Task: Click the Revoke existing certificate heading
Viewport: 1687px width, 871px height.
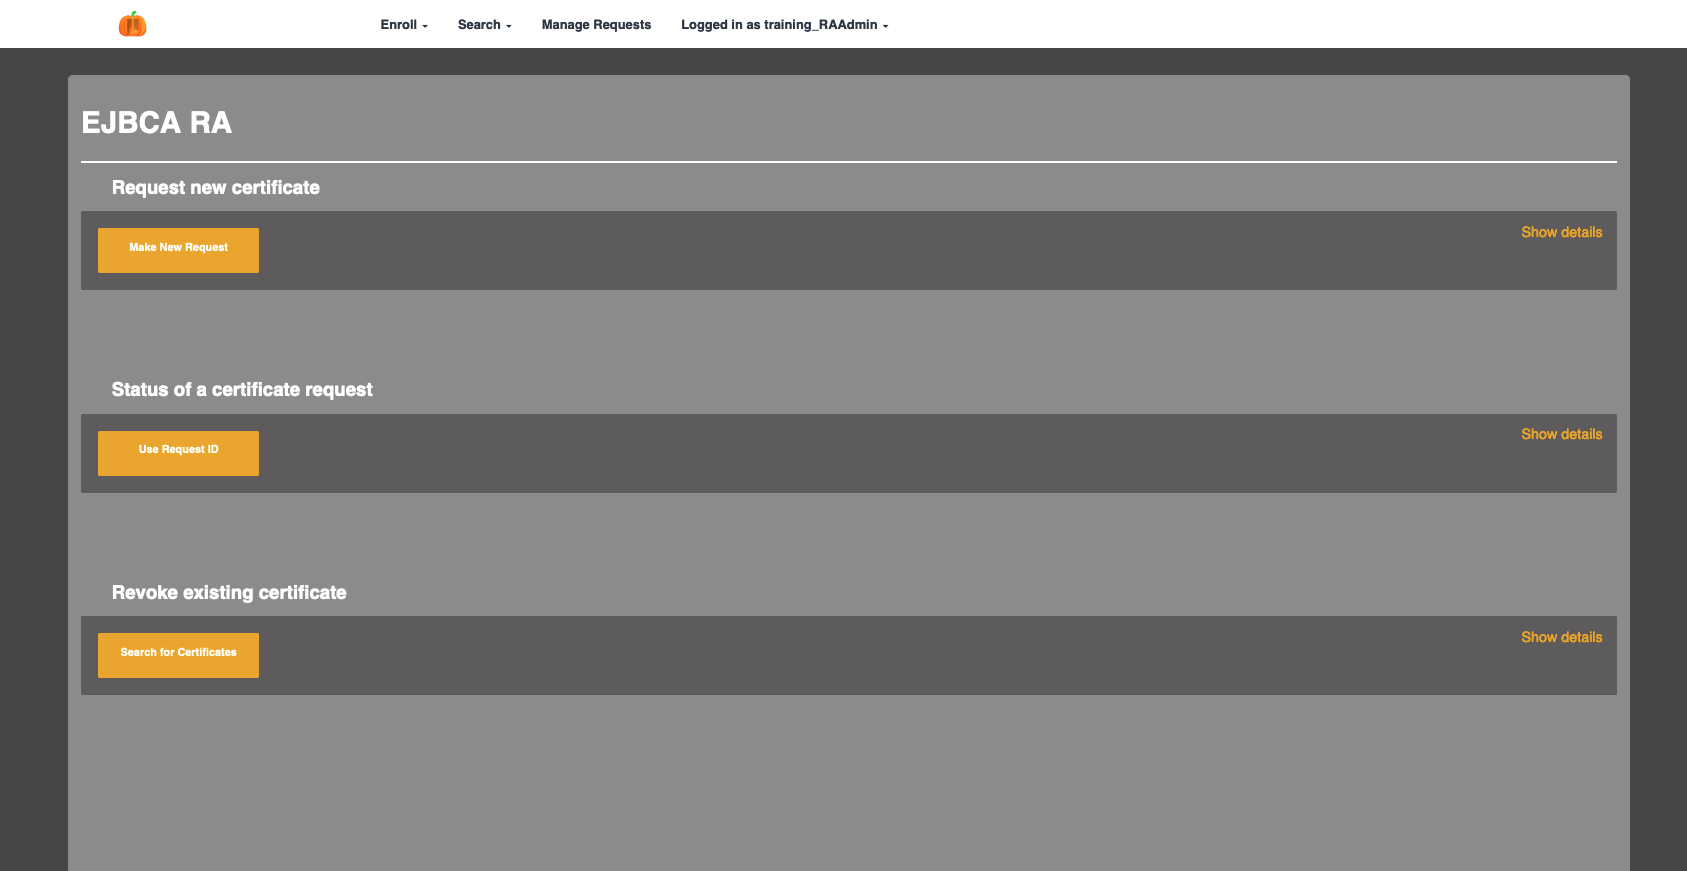Action: point(229,593)
